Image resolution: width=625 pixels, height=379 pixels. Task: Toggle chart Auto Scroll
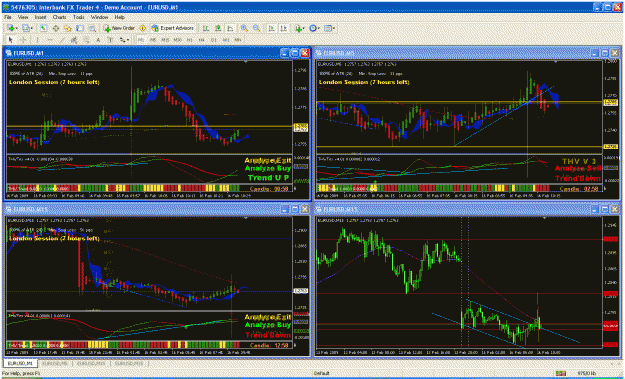click(x=271, y=28)
